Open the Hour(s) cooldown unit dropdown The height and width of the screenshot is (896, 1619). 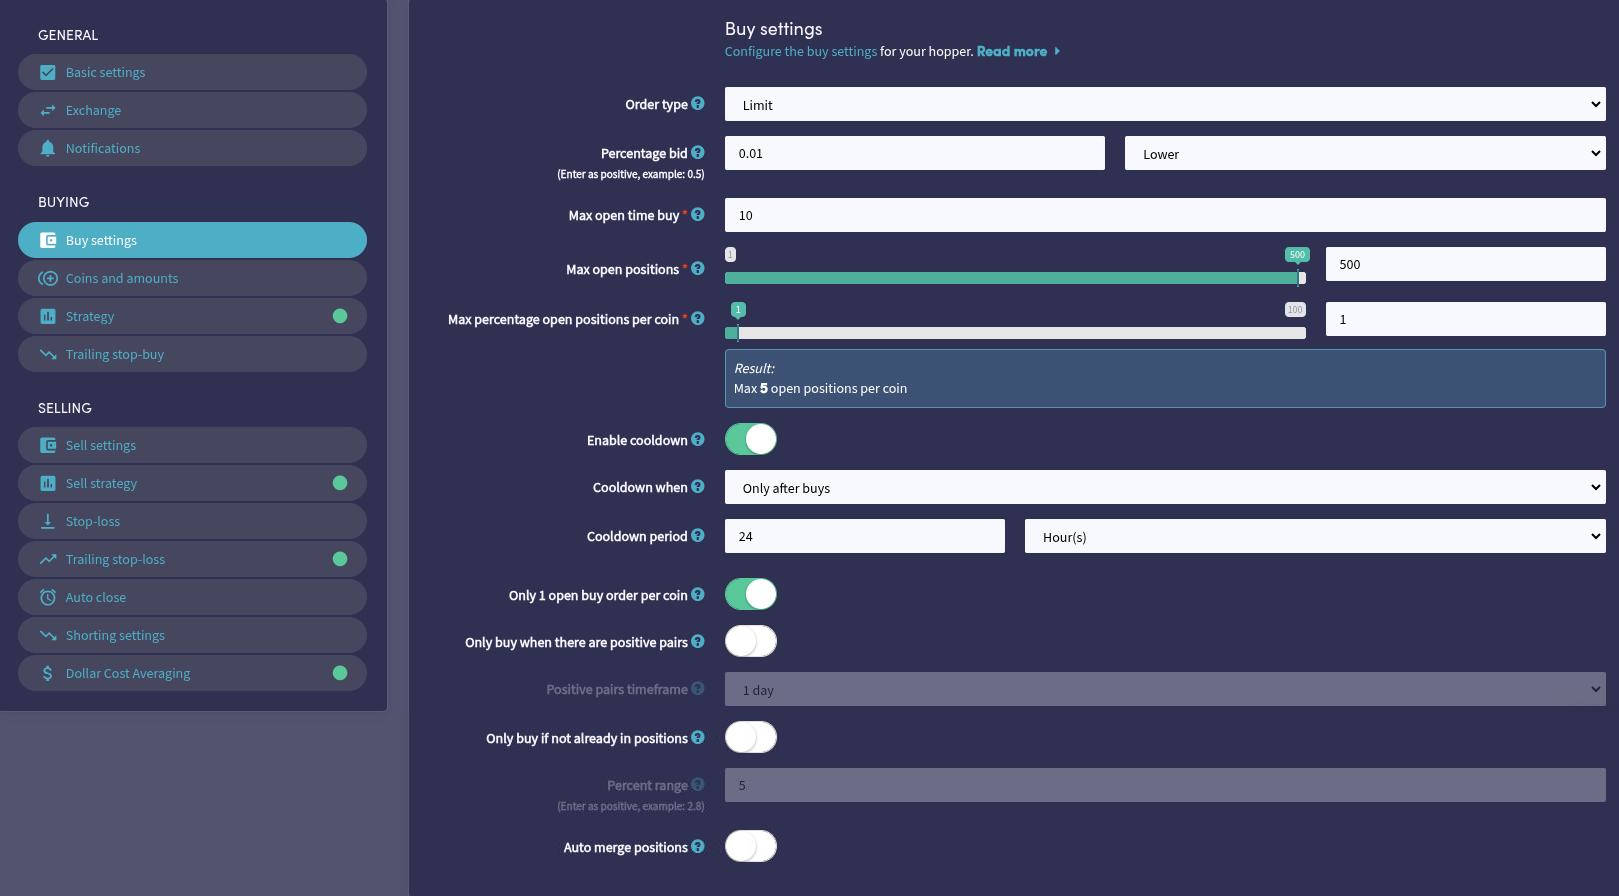(x=1314, y=537)
